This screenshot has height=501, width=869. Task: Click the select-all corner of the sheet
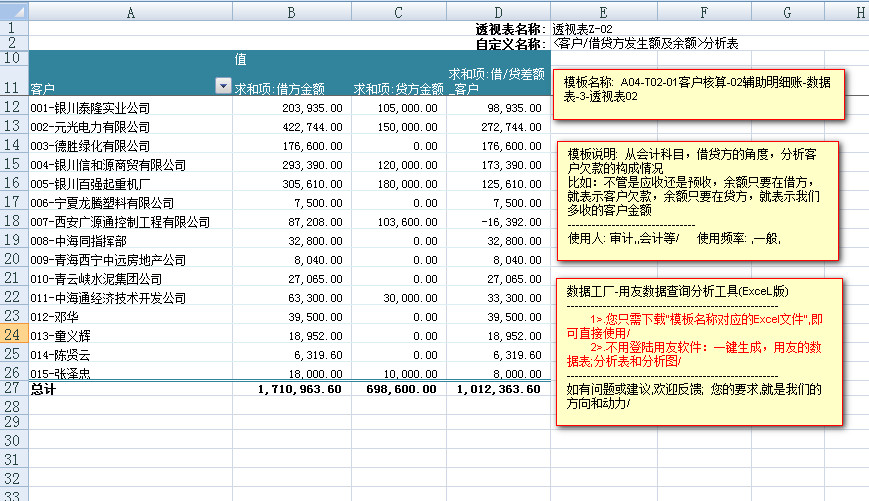click(x=14, y=12)
